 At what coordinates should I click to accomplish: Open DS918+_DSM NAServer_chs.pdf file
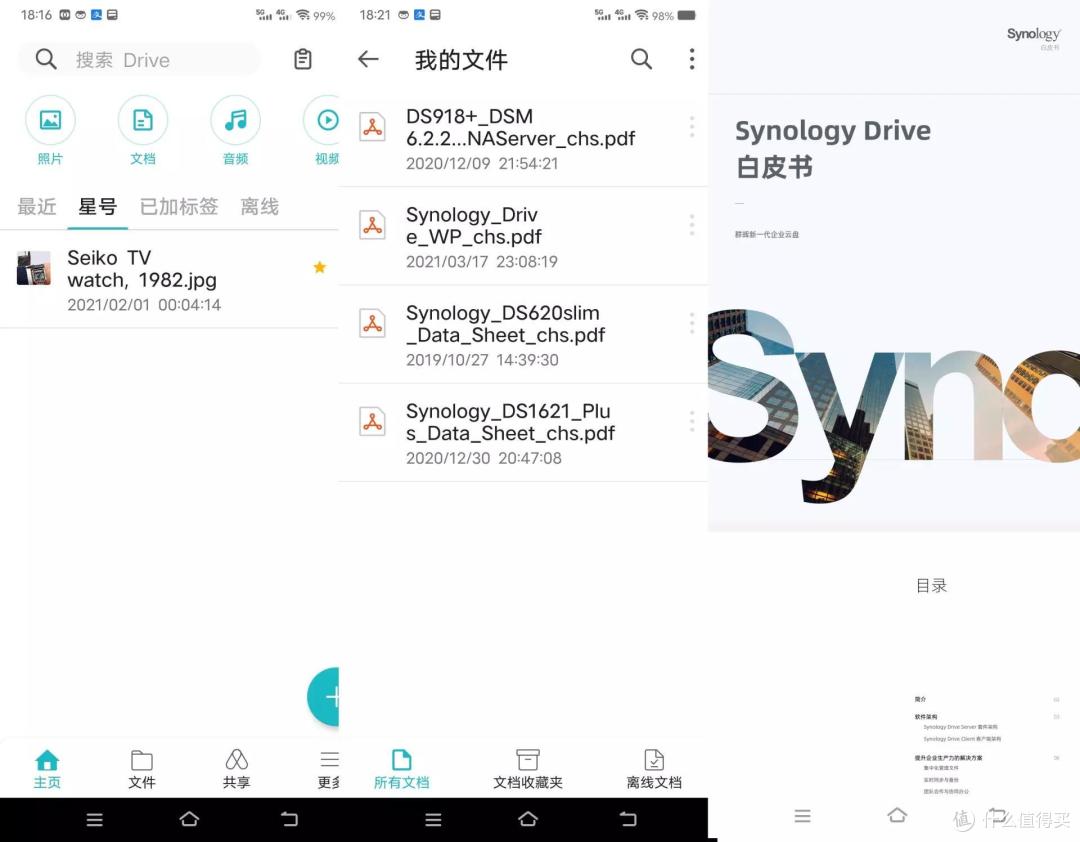click(x=523, y=138)
